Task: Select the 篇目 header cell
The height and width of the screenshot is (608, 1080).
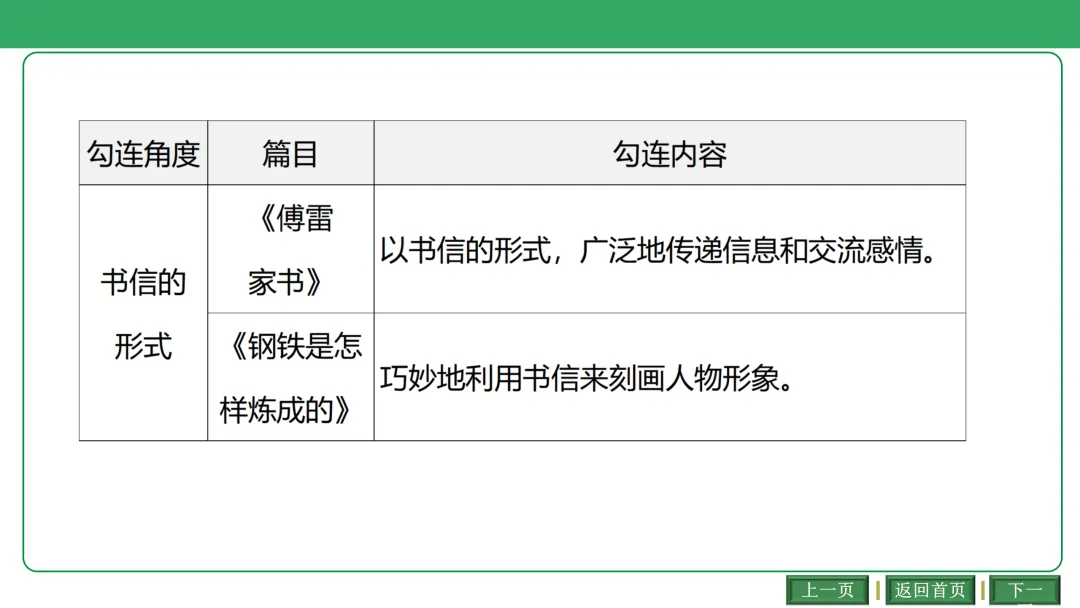Action: (291, 153)
